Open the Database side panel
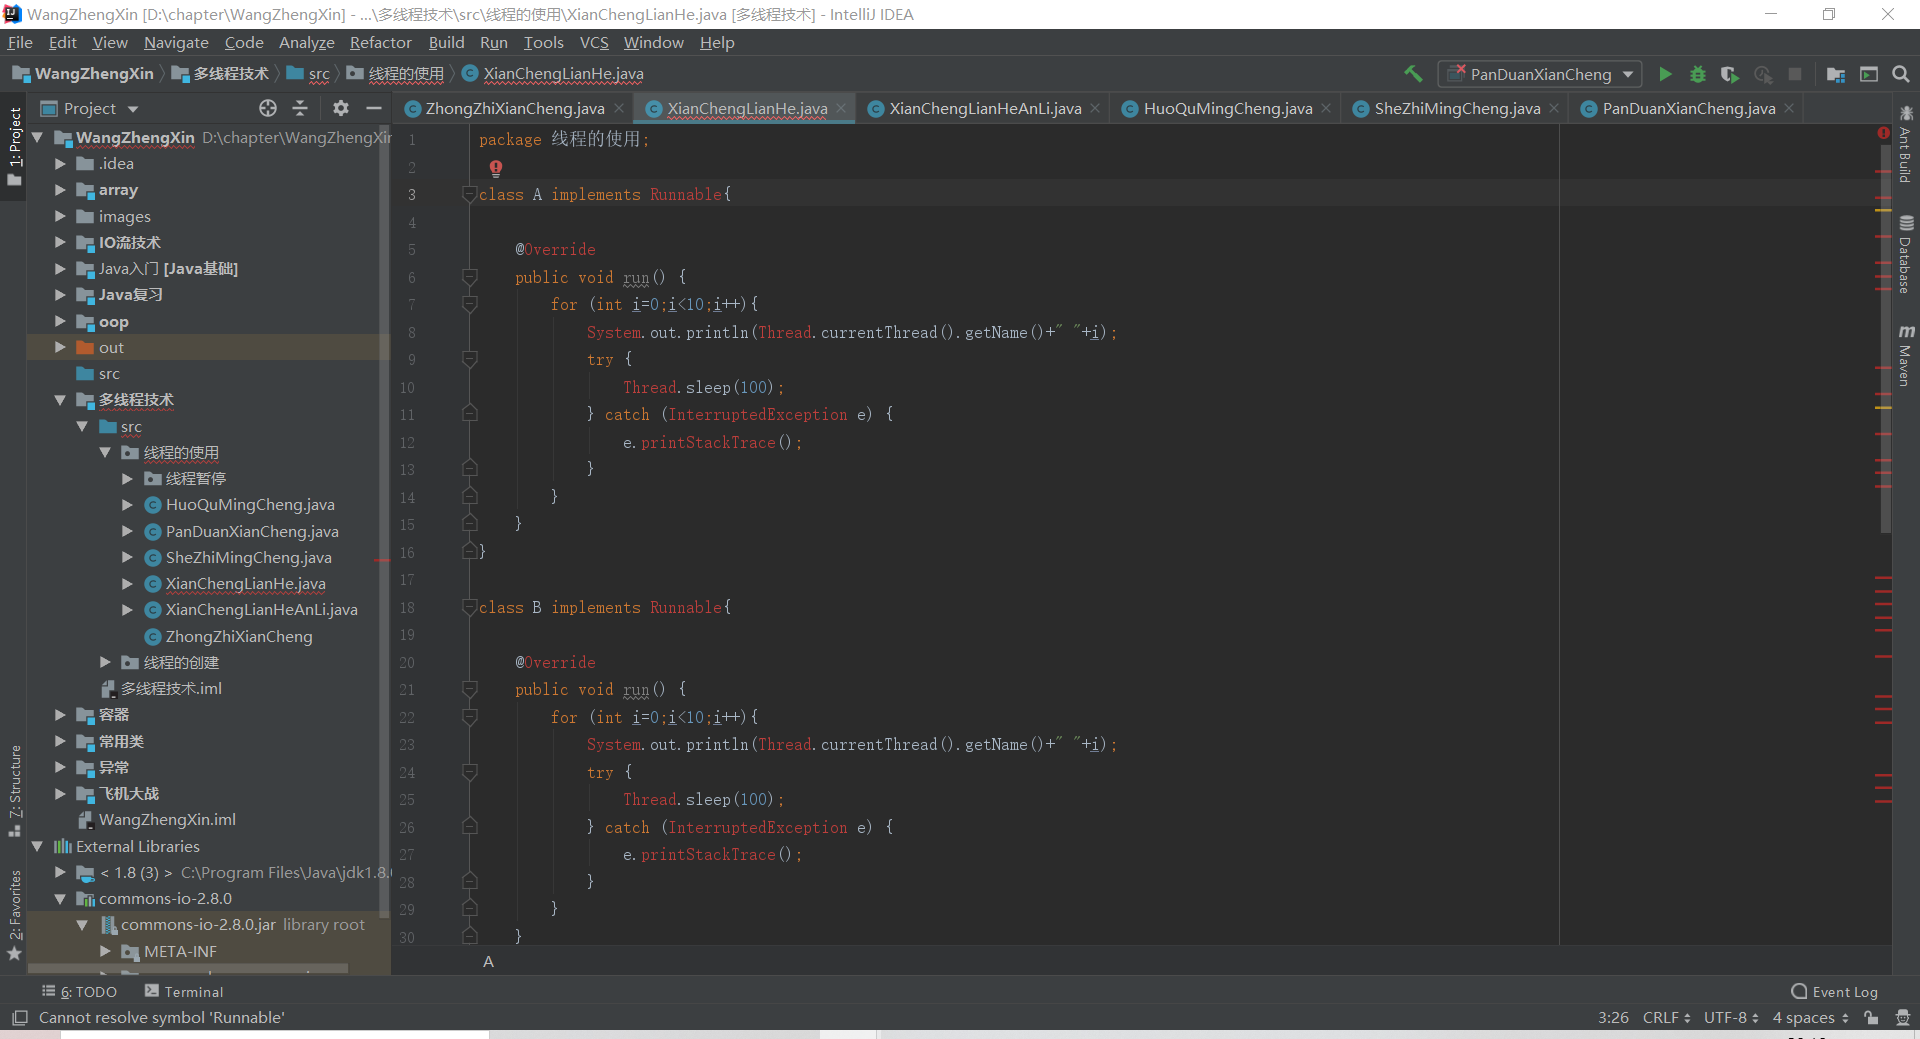This screenshot has height=1039, width=1920. tap(1906, 255)
